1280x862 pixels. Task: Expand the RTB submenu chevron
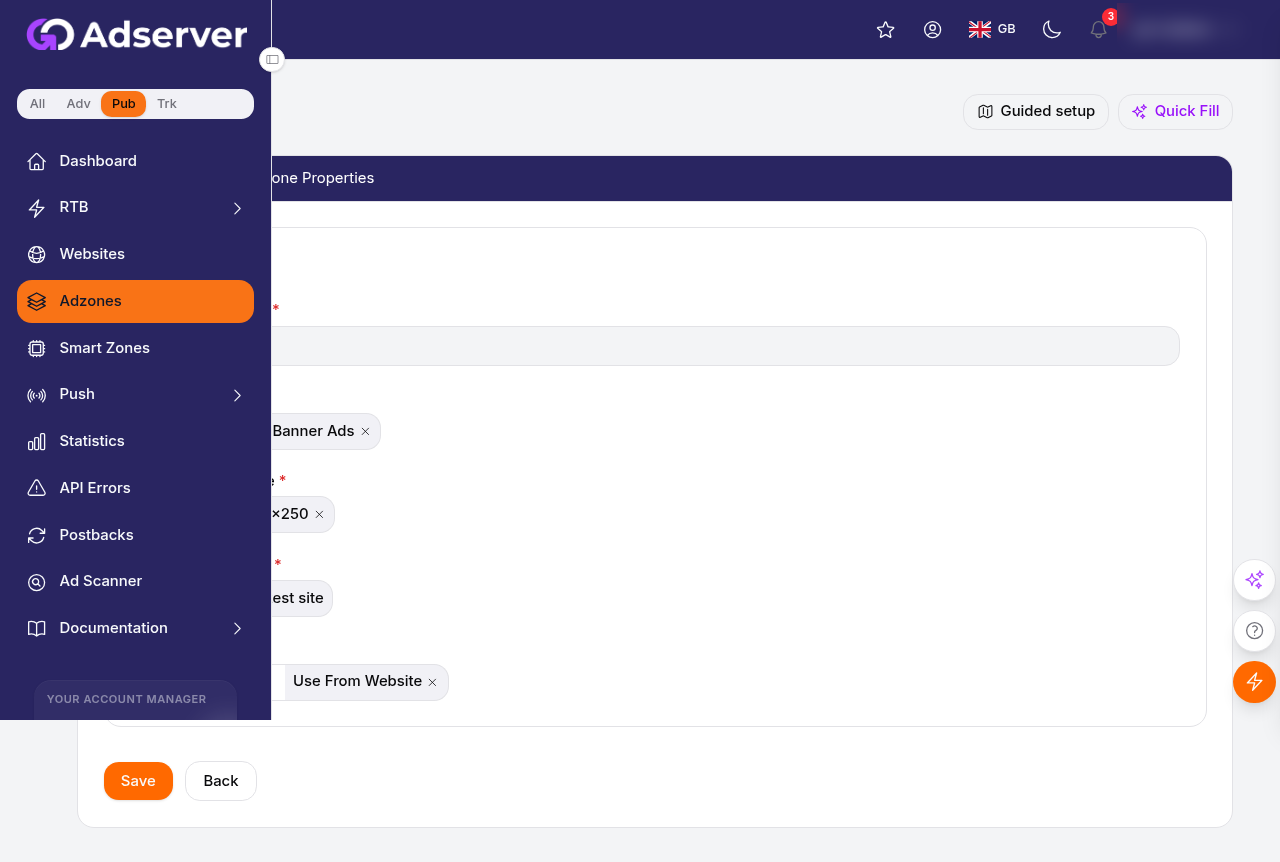coord(237,208)
